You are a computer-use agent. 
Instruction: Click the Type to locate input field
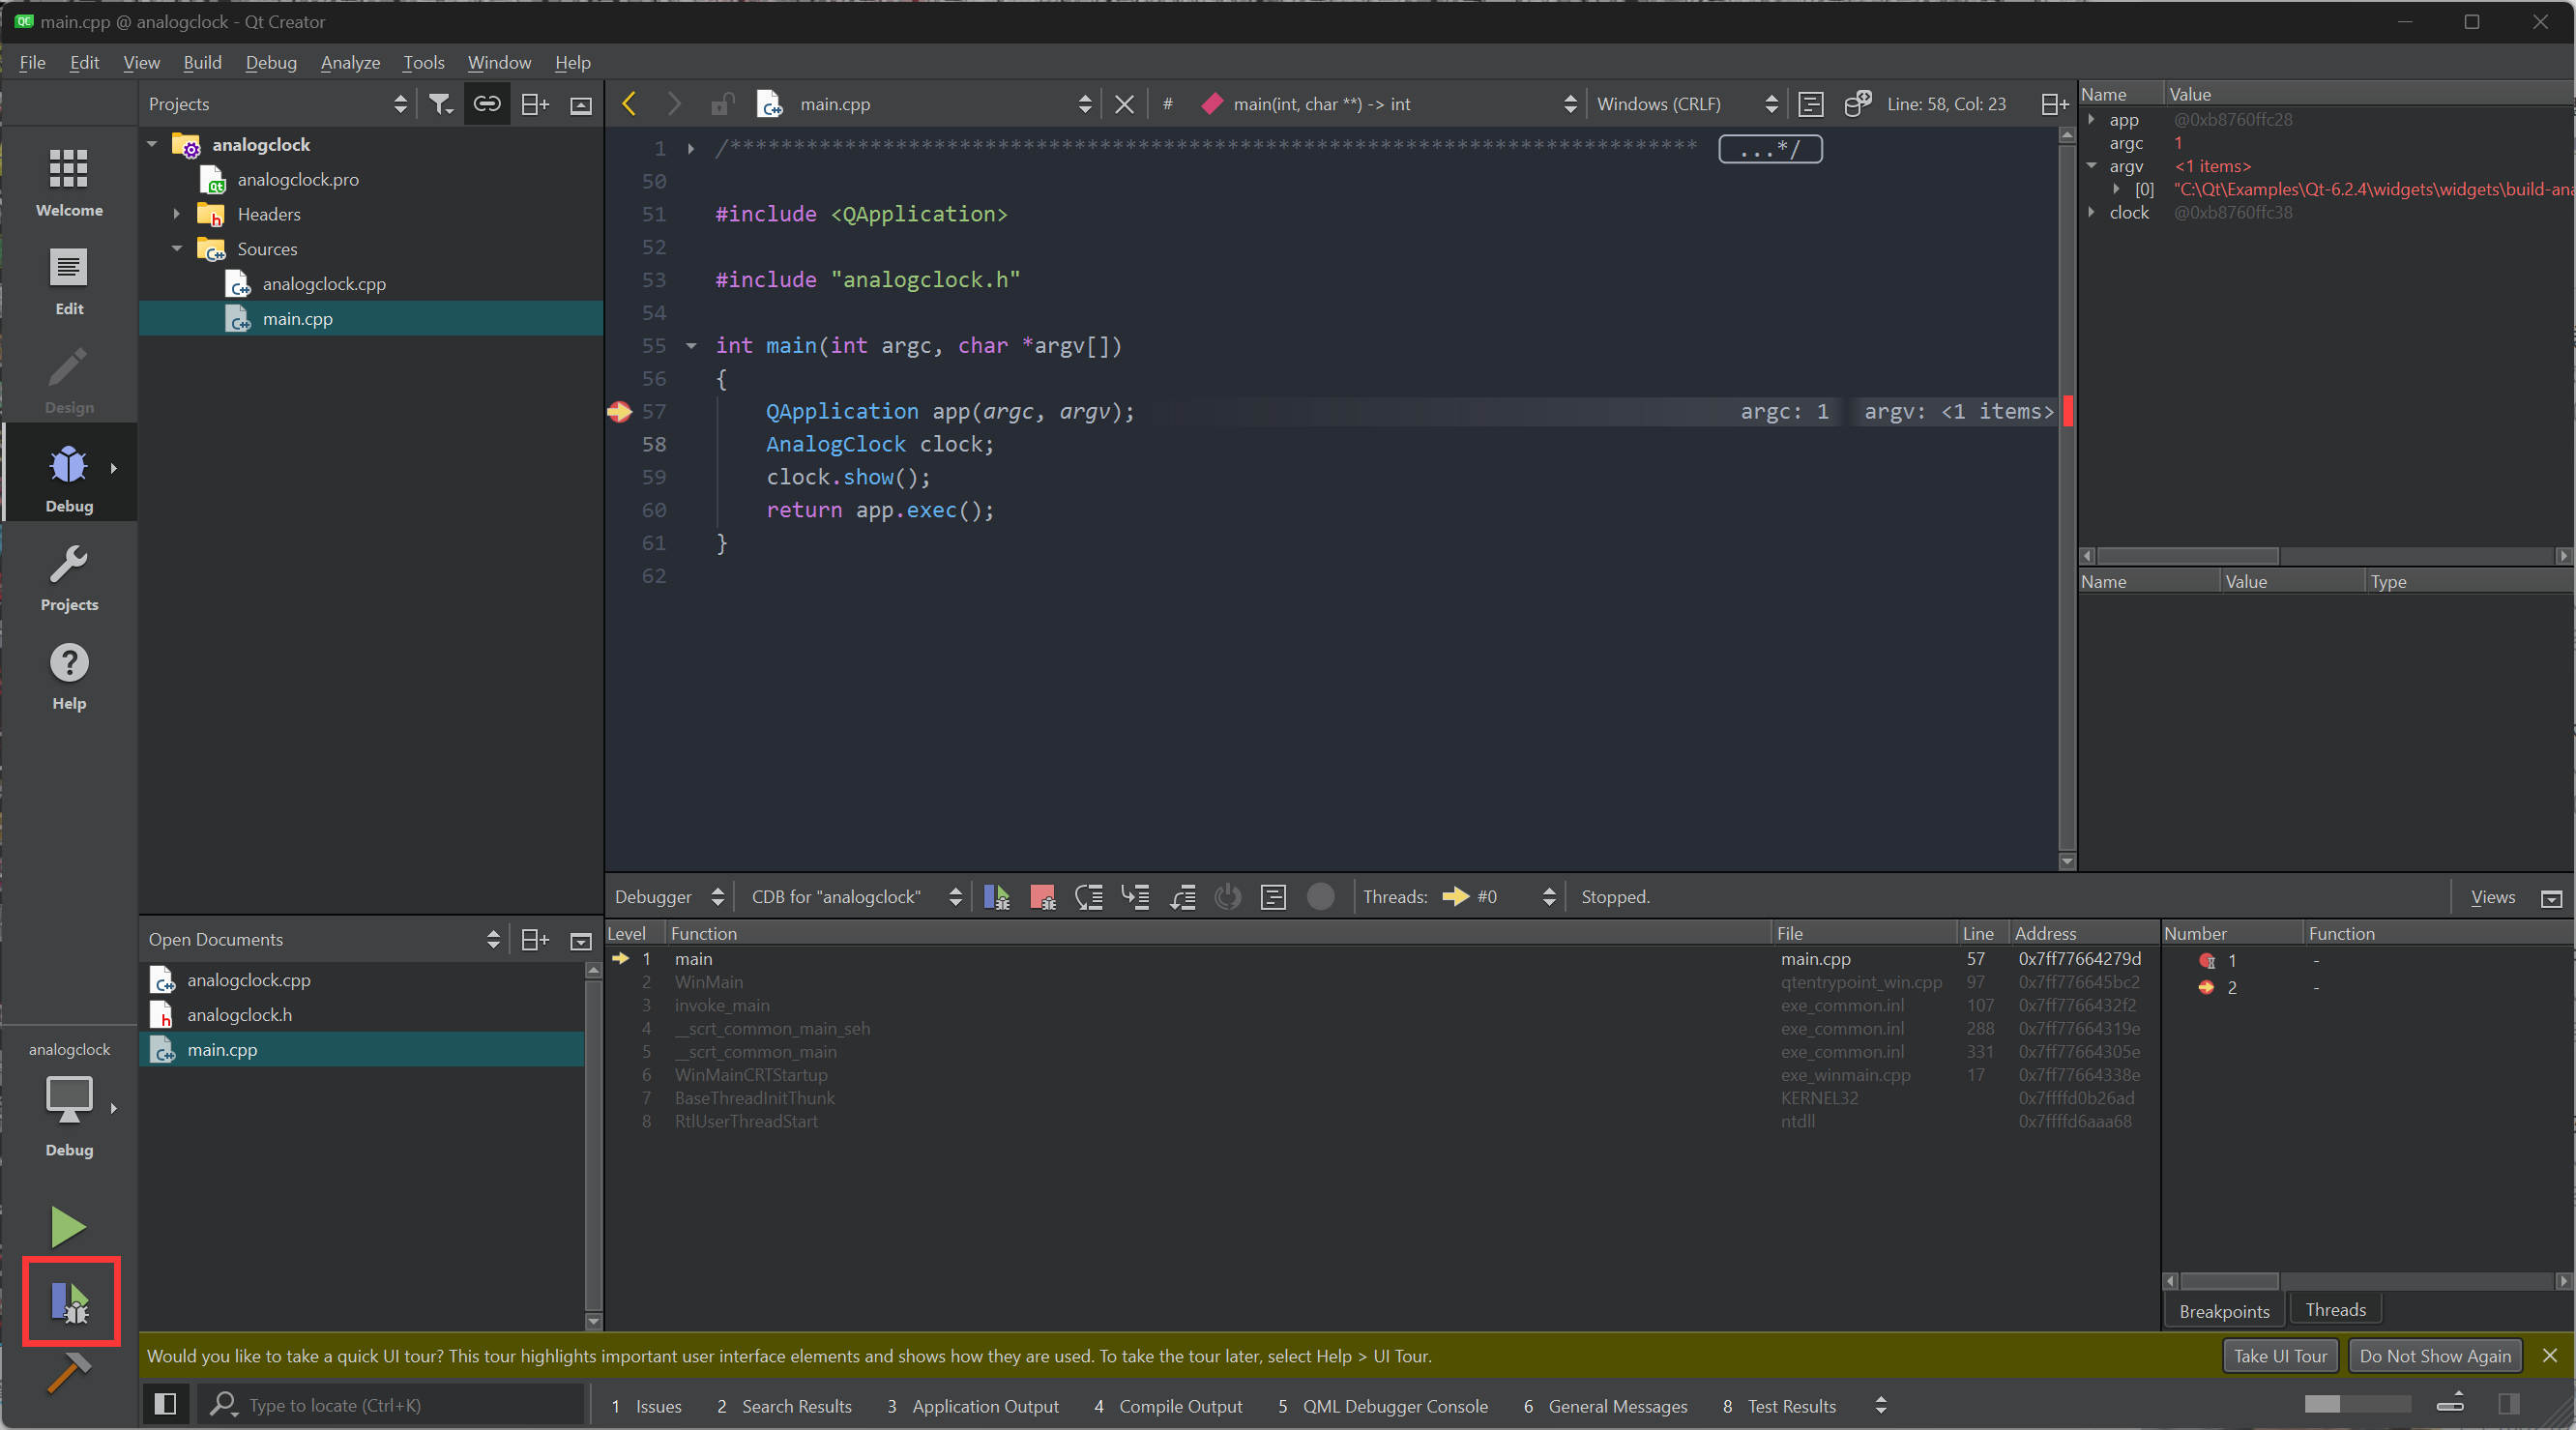pos(400,1405)
